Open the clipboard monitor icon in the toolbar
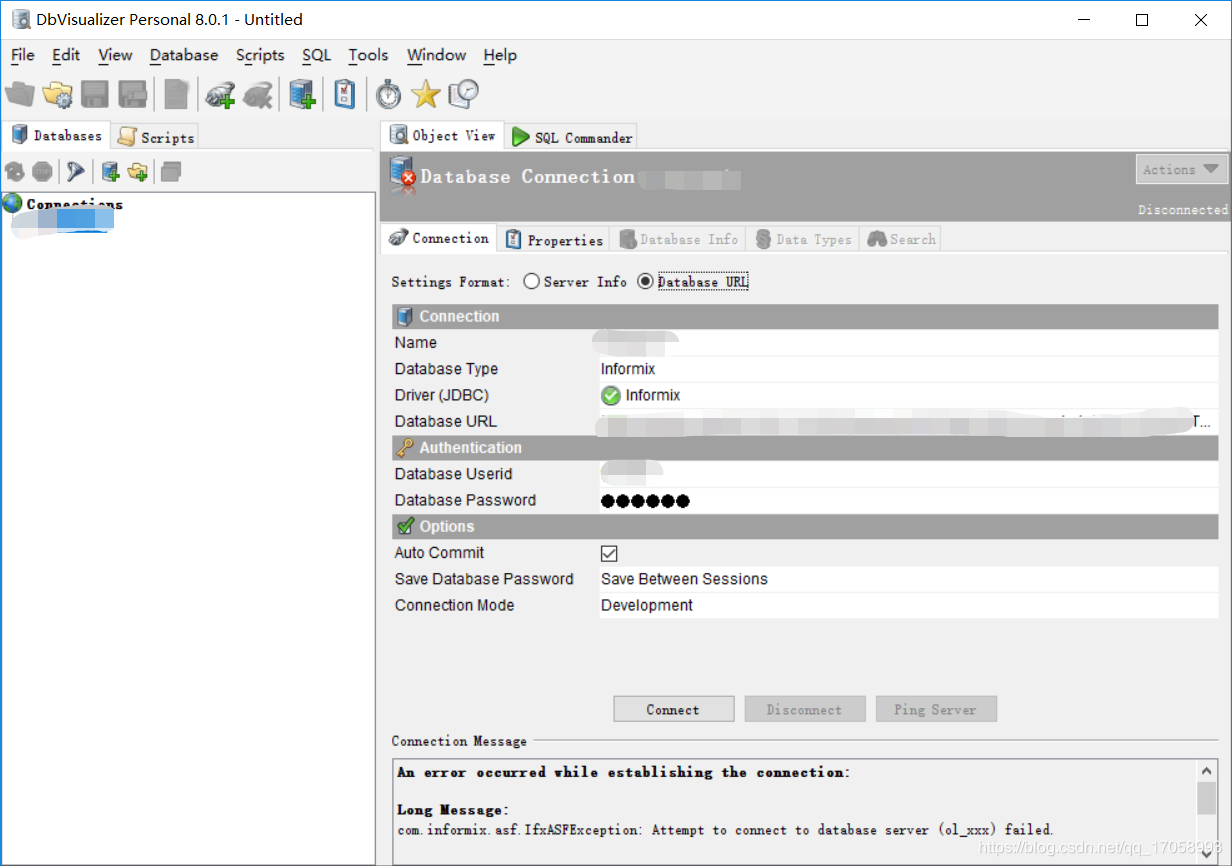1232x866 pixels. point(343,94)
